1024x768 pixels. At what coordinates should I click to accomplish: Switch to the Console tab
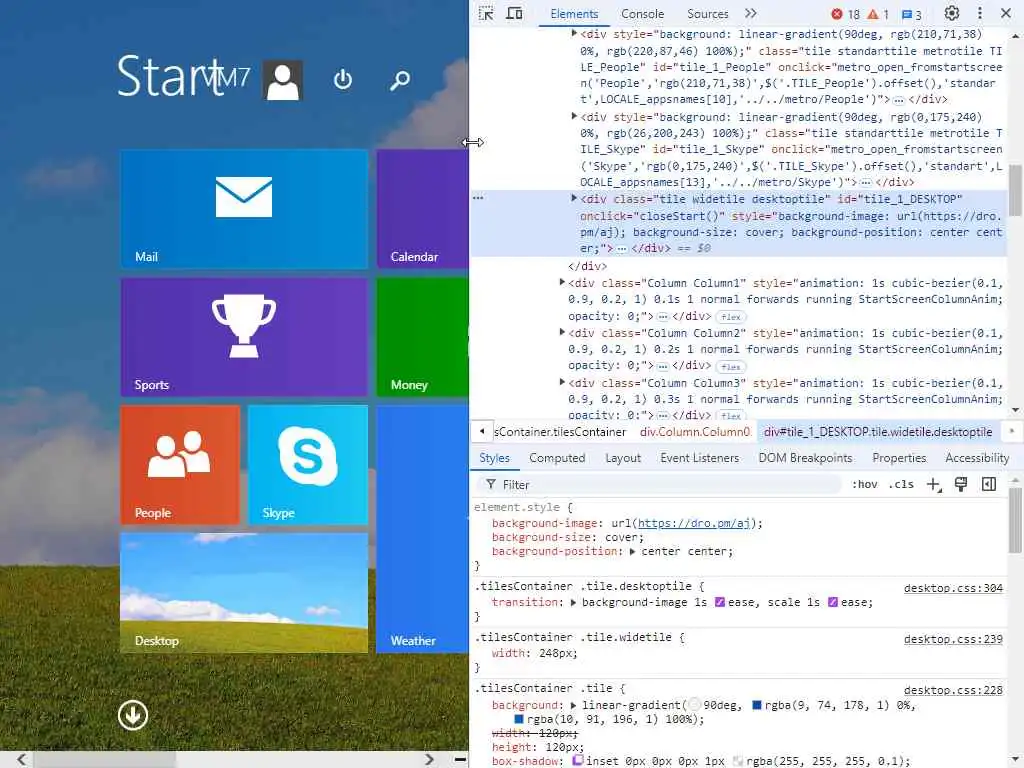point(642,14)
